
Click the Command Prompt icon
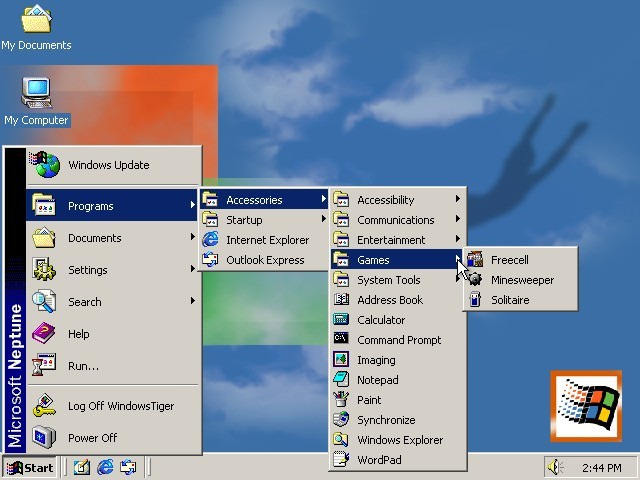click(341, 338)
